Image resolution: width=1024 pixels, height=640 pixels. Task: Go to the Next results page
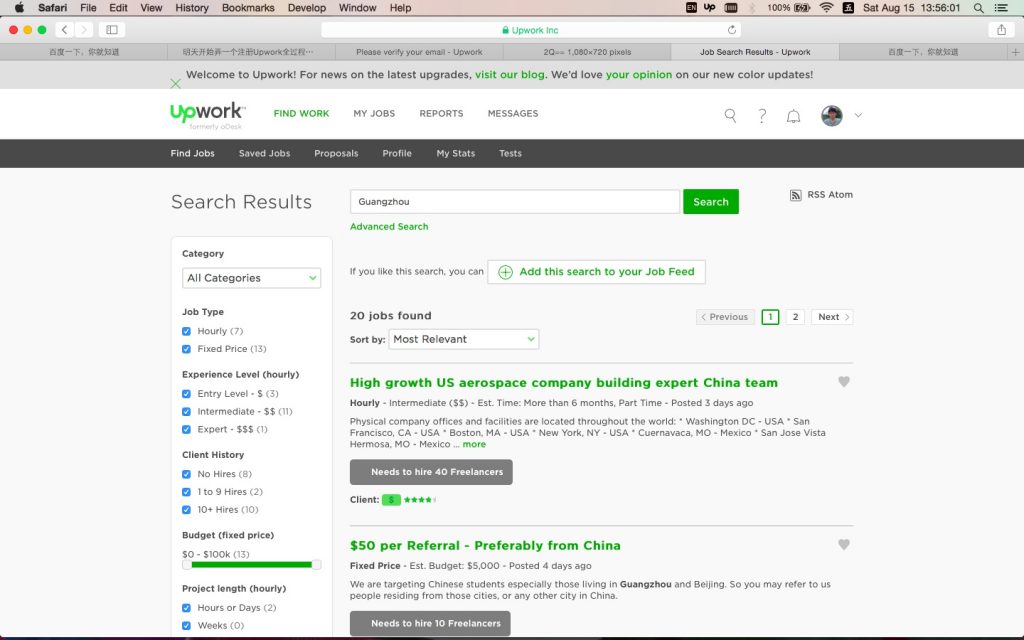pyautogui.click(x=832, y=317)
